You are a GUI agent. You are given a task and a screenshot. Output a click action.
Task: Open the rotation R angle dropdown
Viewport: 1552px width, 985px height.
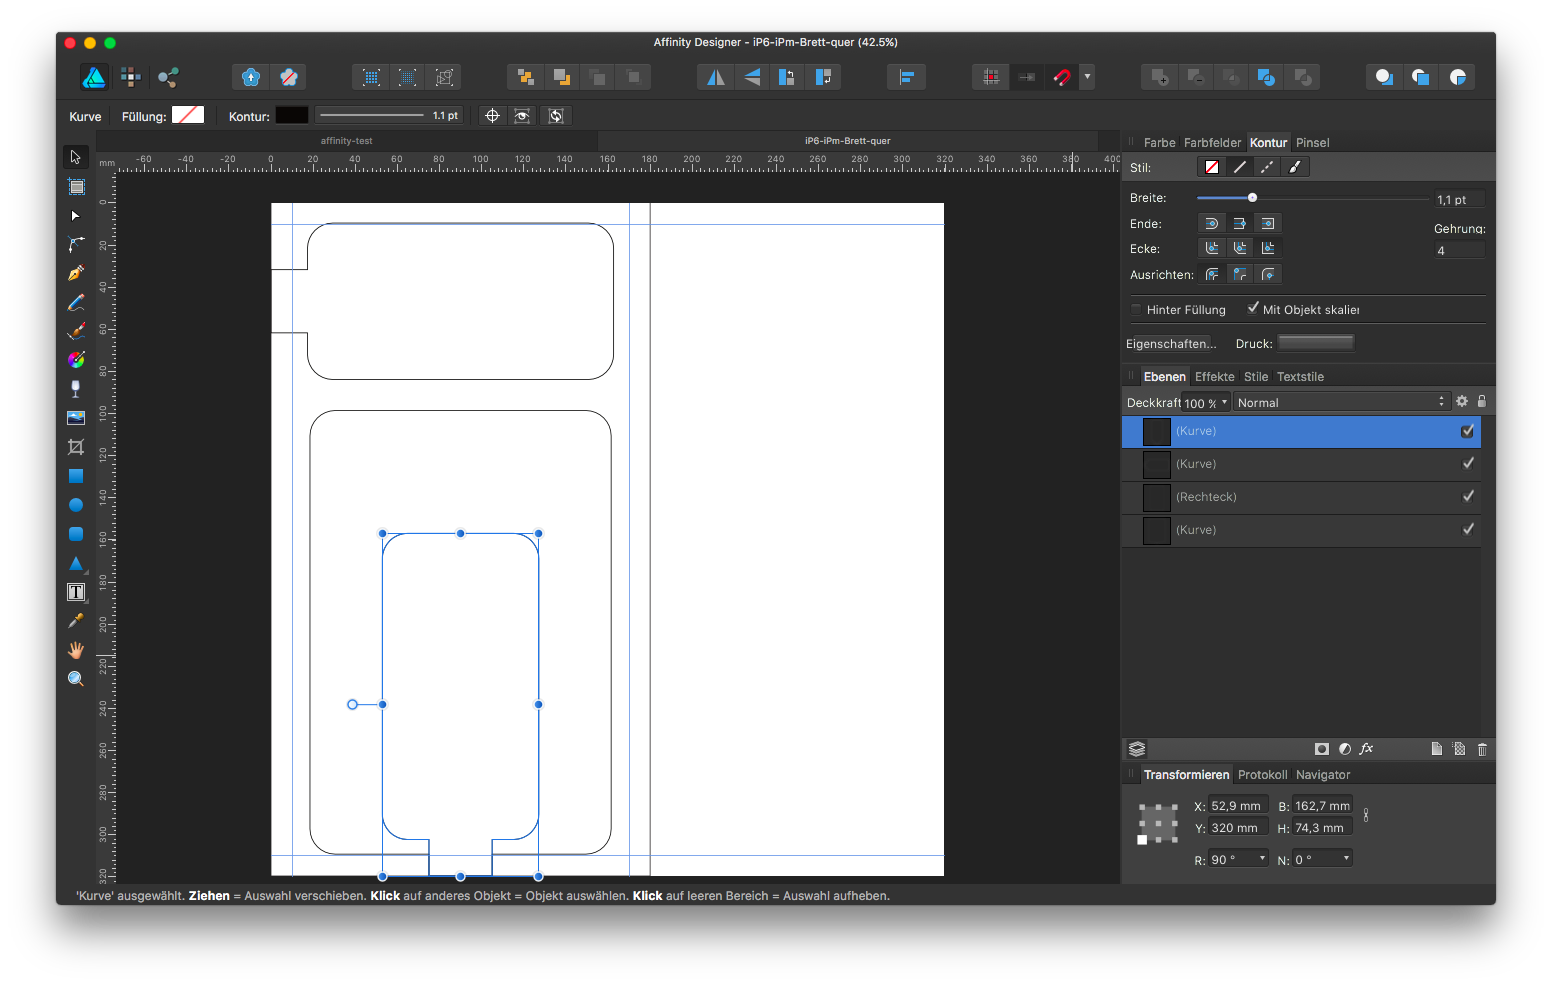coord(1262,859)
